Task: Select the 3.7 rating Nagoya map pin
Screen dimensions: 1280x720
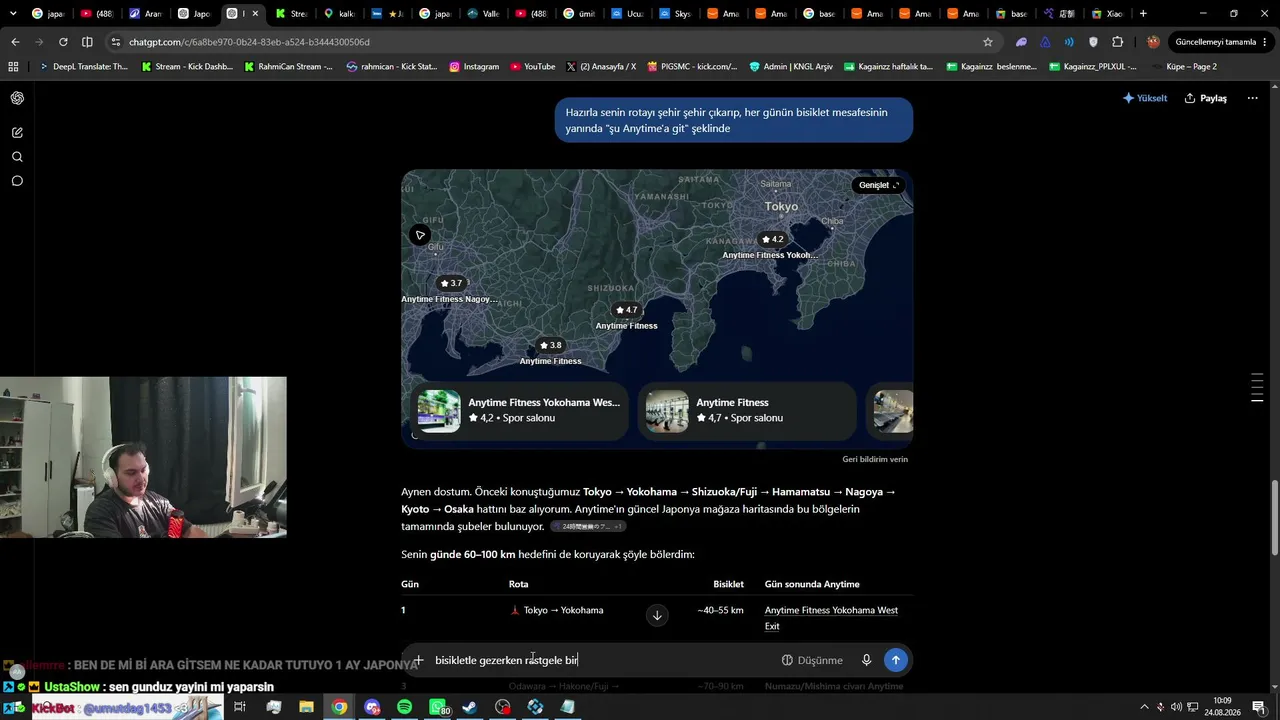Action: pyautogui.click(x=450, y=283)
